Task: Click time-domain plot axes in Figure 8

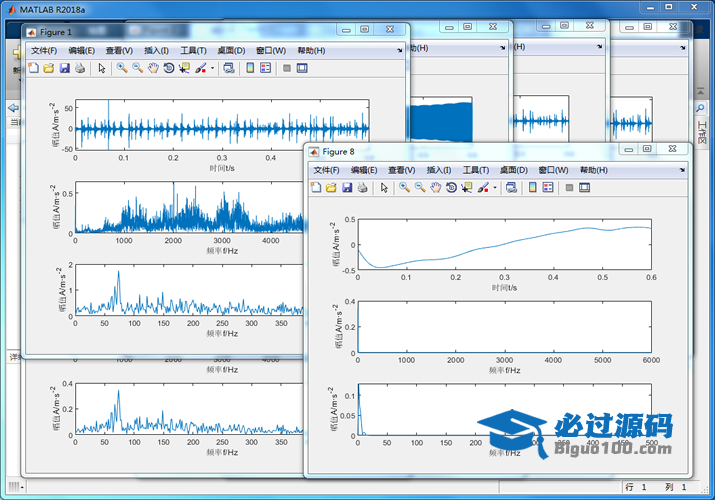Action: click(x=504, y=244)
